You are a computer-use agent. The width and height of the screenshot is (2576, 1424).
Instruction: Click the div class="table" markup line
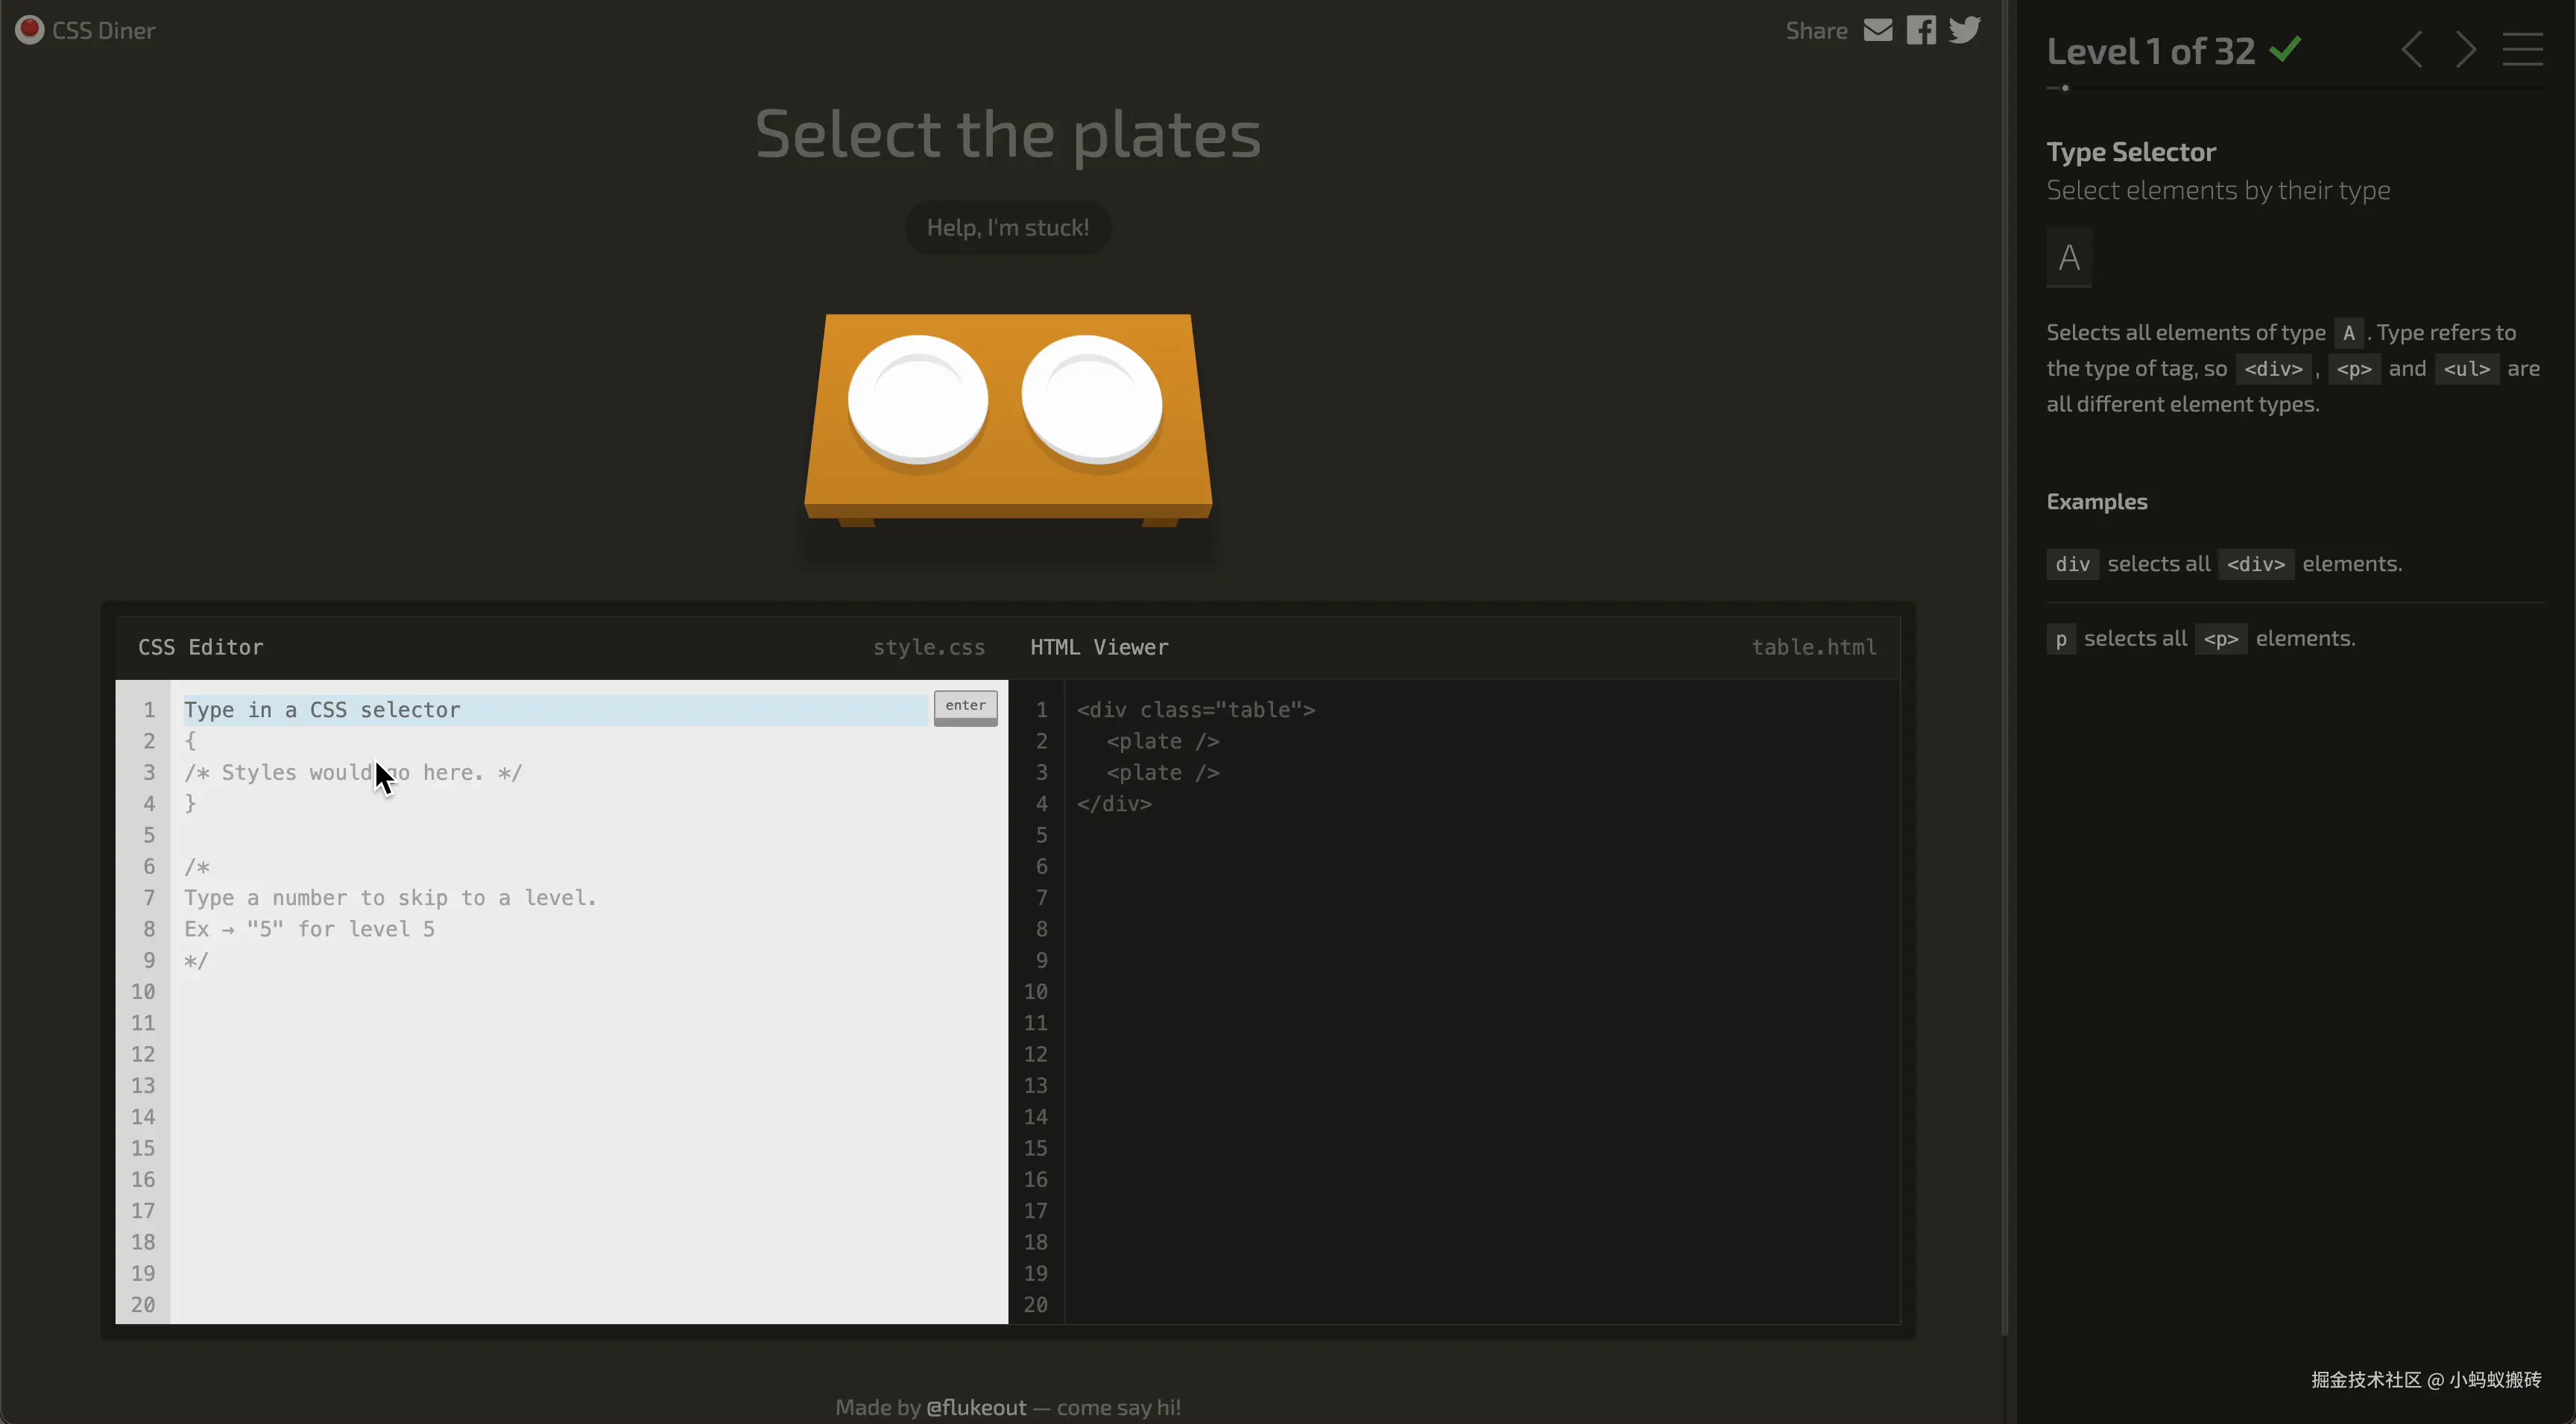[x=1195, y=709]
